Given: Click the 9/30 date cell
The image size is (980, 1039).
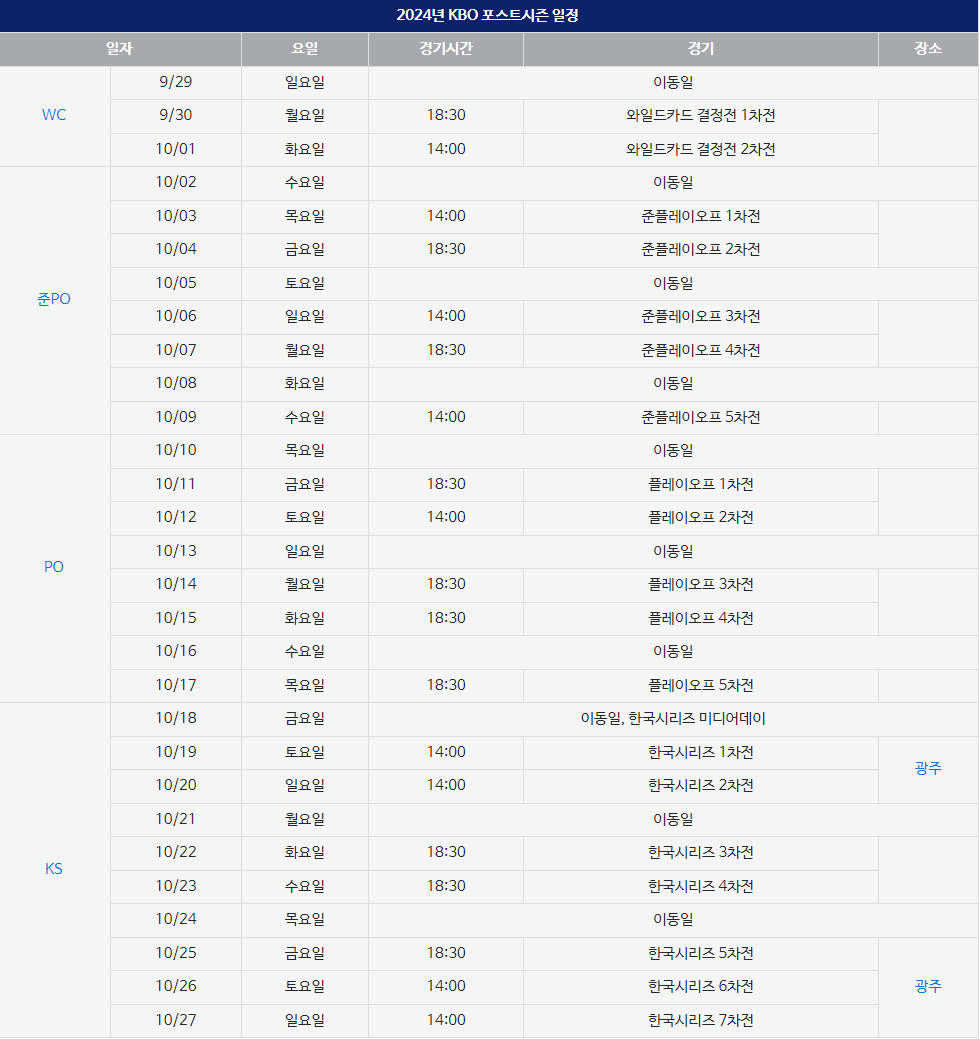Looking at the screenshot, I should 176,116.
